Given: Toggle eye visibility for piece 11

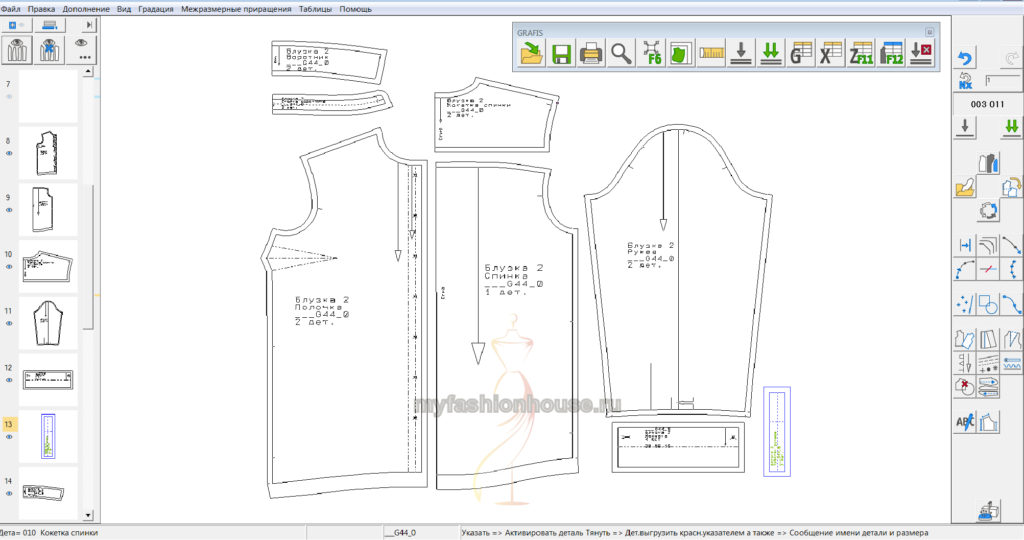Looking at the screenshot, I should point(9,322).
